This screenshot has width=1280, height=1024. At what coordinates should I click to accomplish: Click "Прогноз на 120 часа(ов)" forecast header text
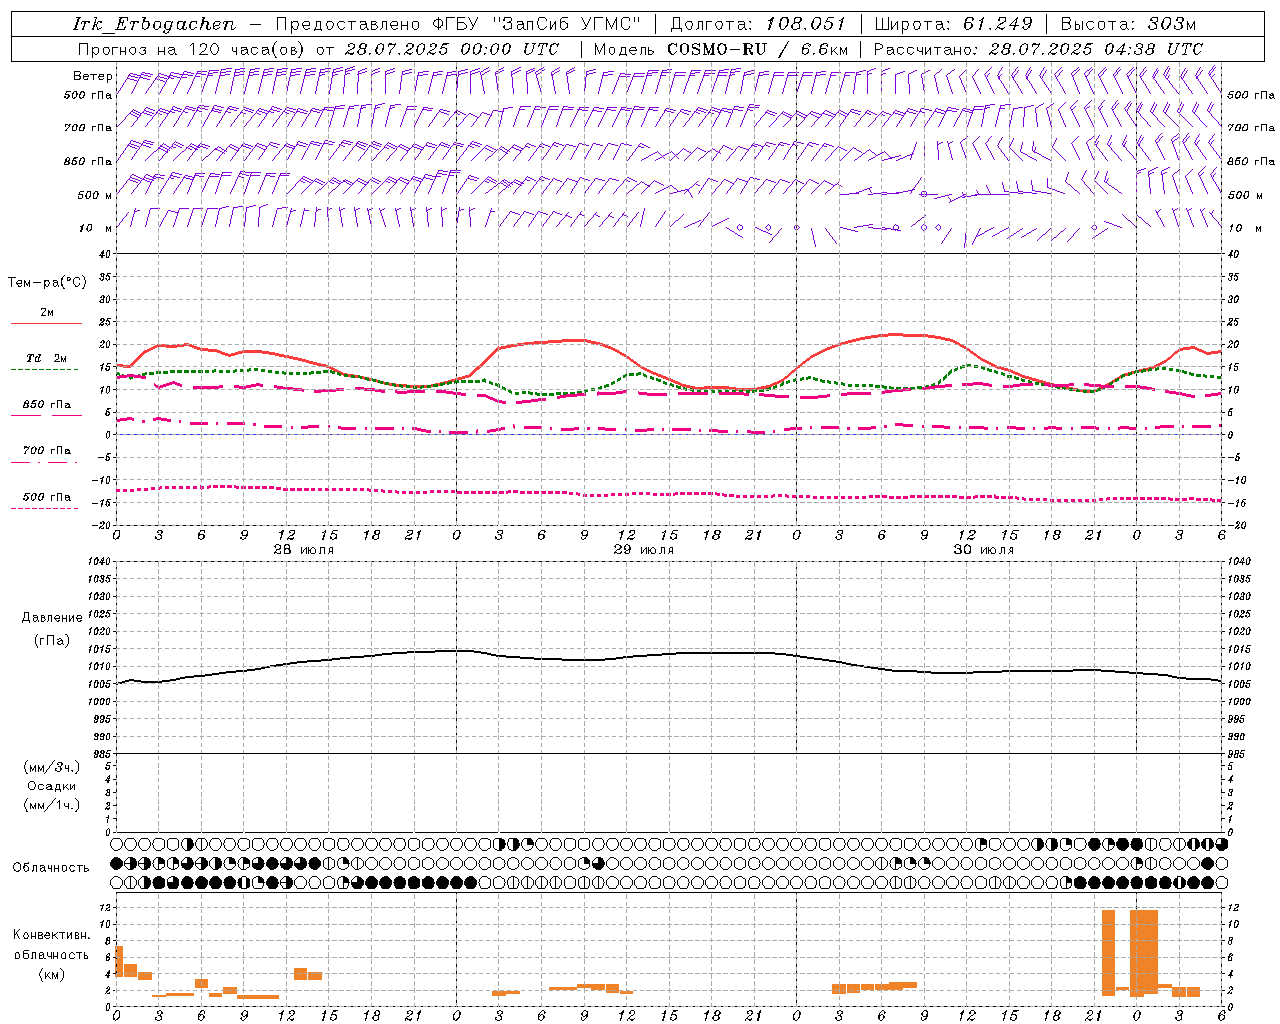click(x=192, y=49)
